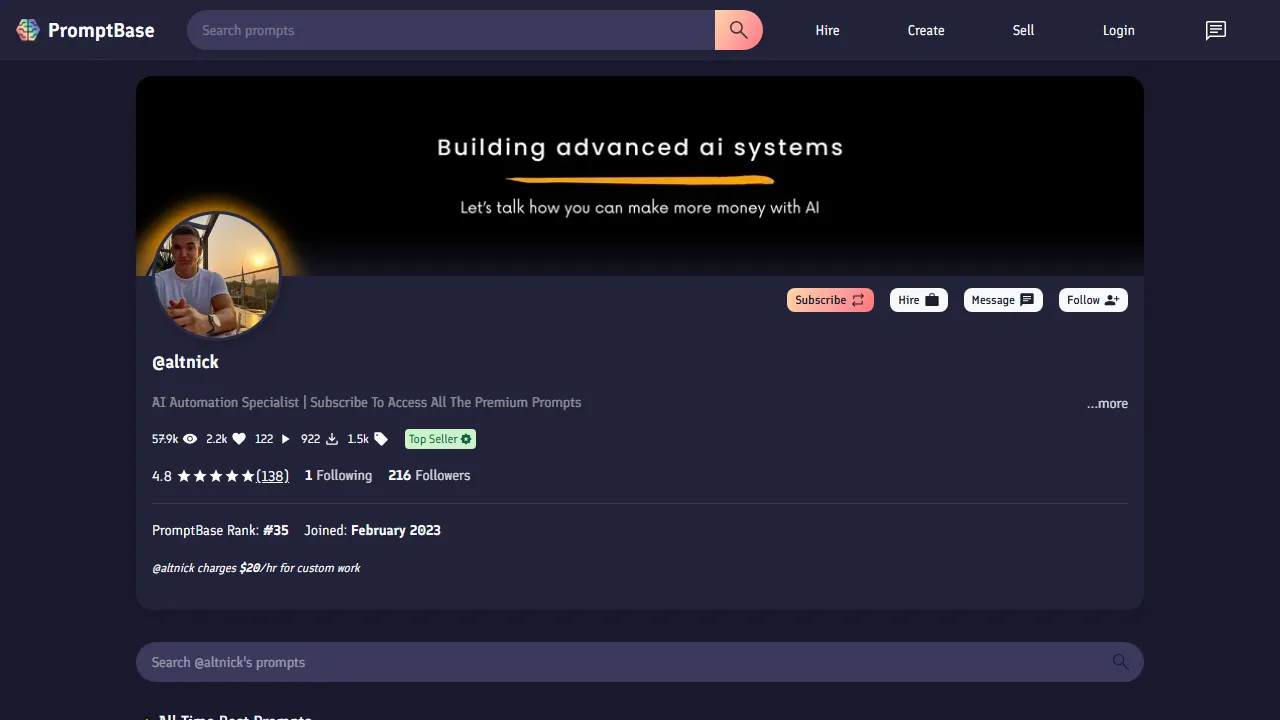Click the Top Seller badge
1280x720 pixels.
tap(440, 438)
